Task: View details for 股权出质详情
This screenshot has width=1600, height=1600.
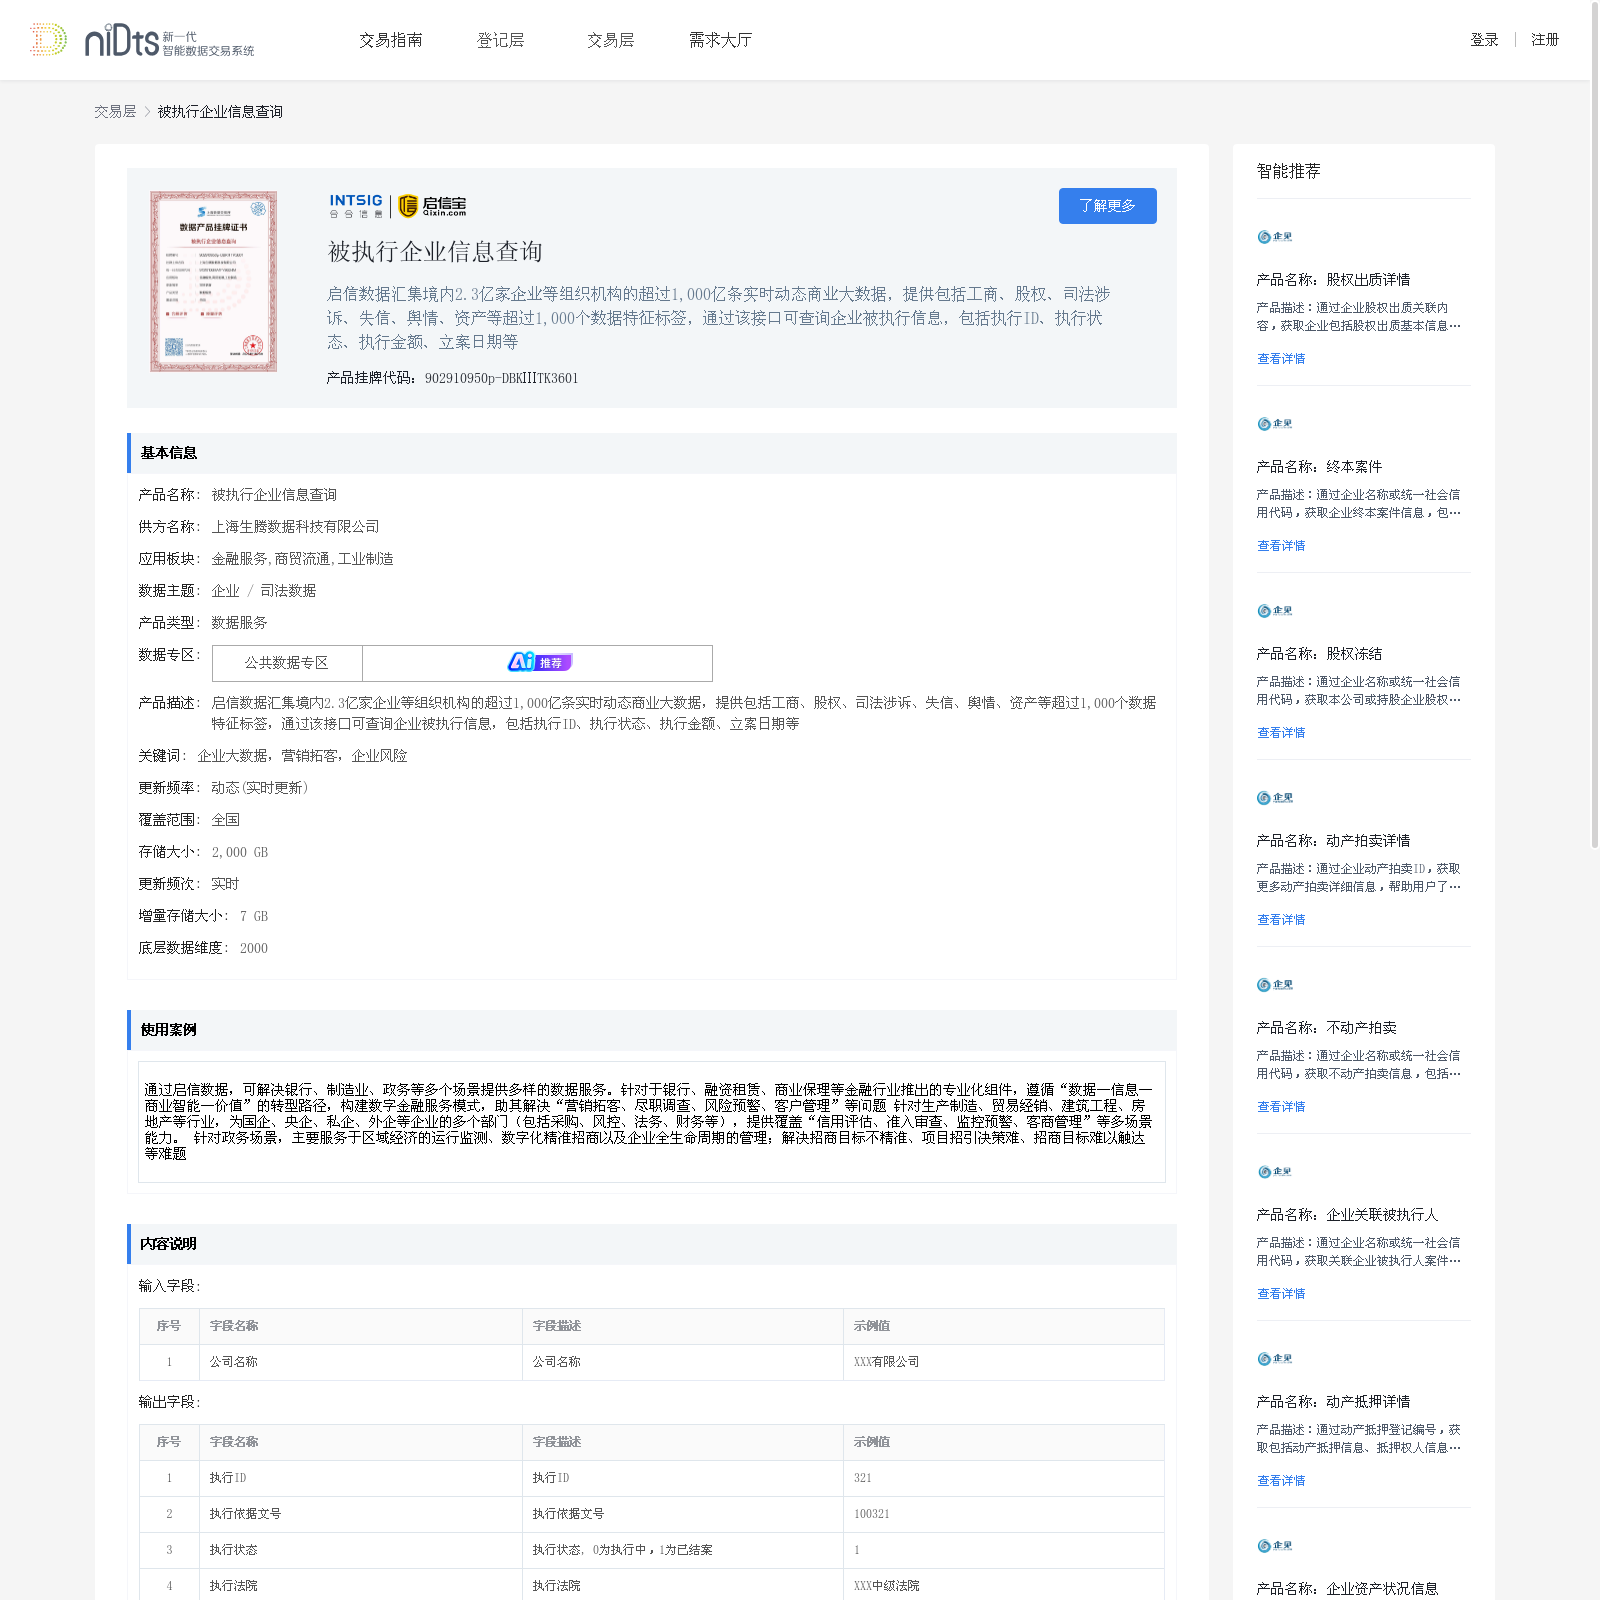Action: pyautogui.click(x=1281, y=359)
